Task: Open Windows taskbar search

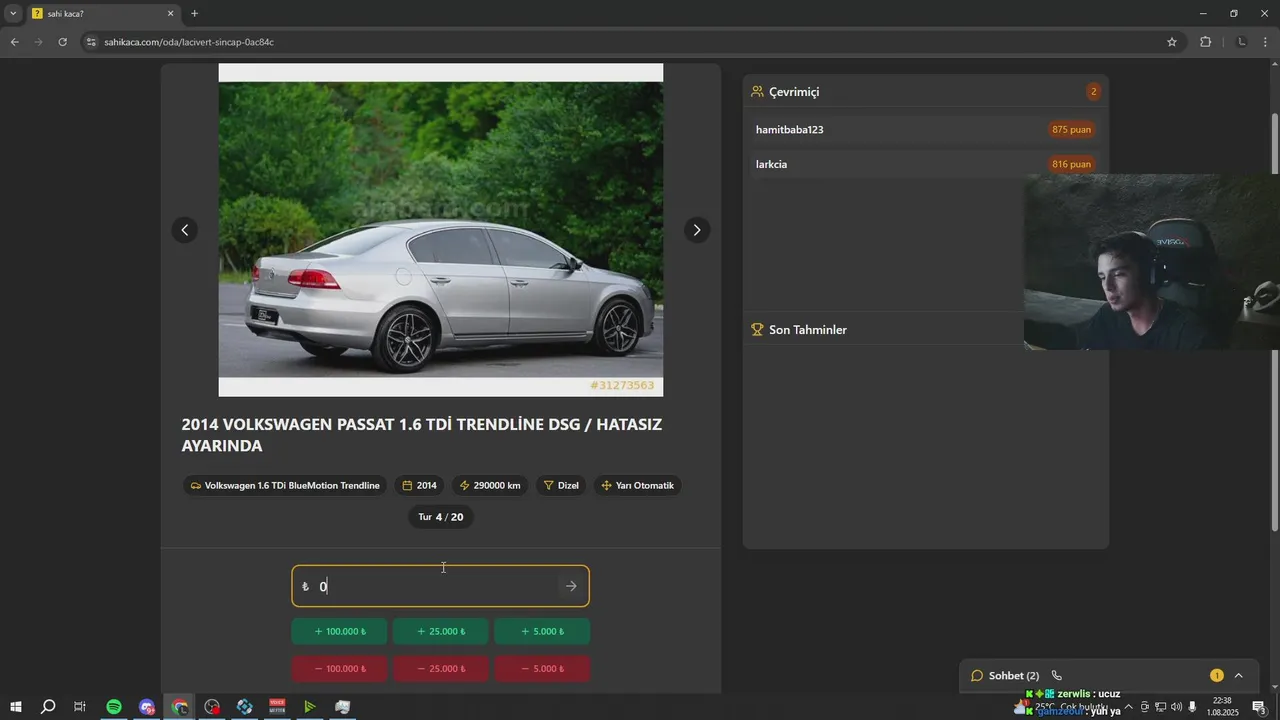Action: 47,707
